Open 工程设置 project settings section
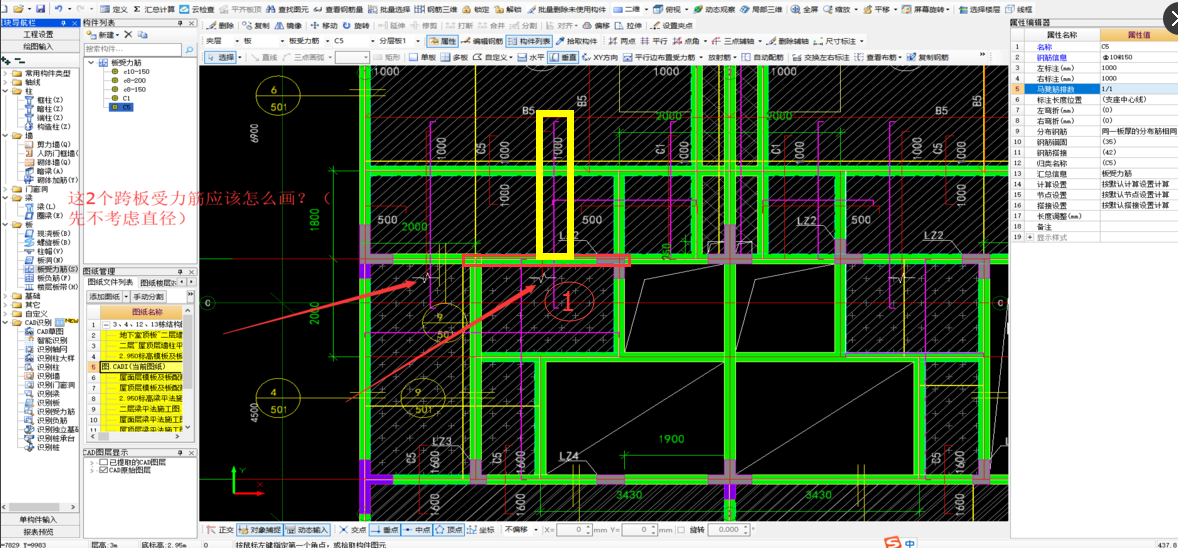 point(39,35)
